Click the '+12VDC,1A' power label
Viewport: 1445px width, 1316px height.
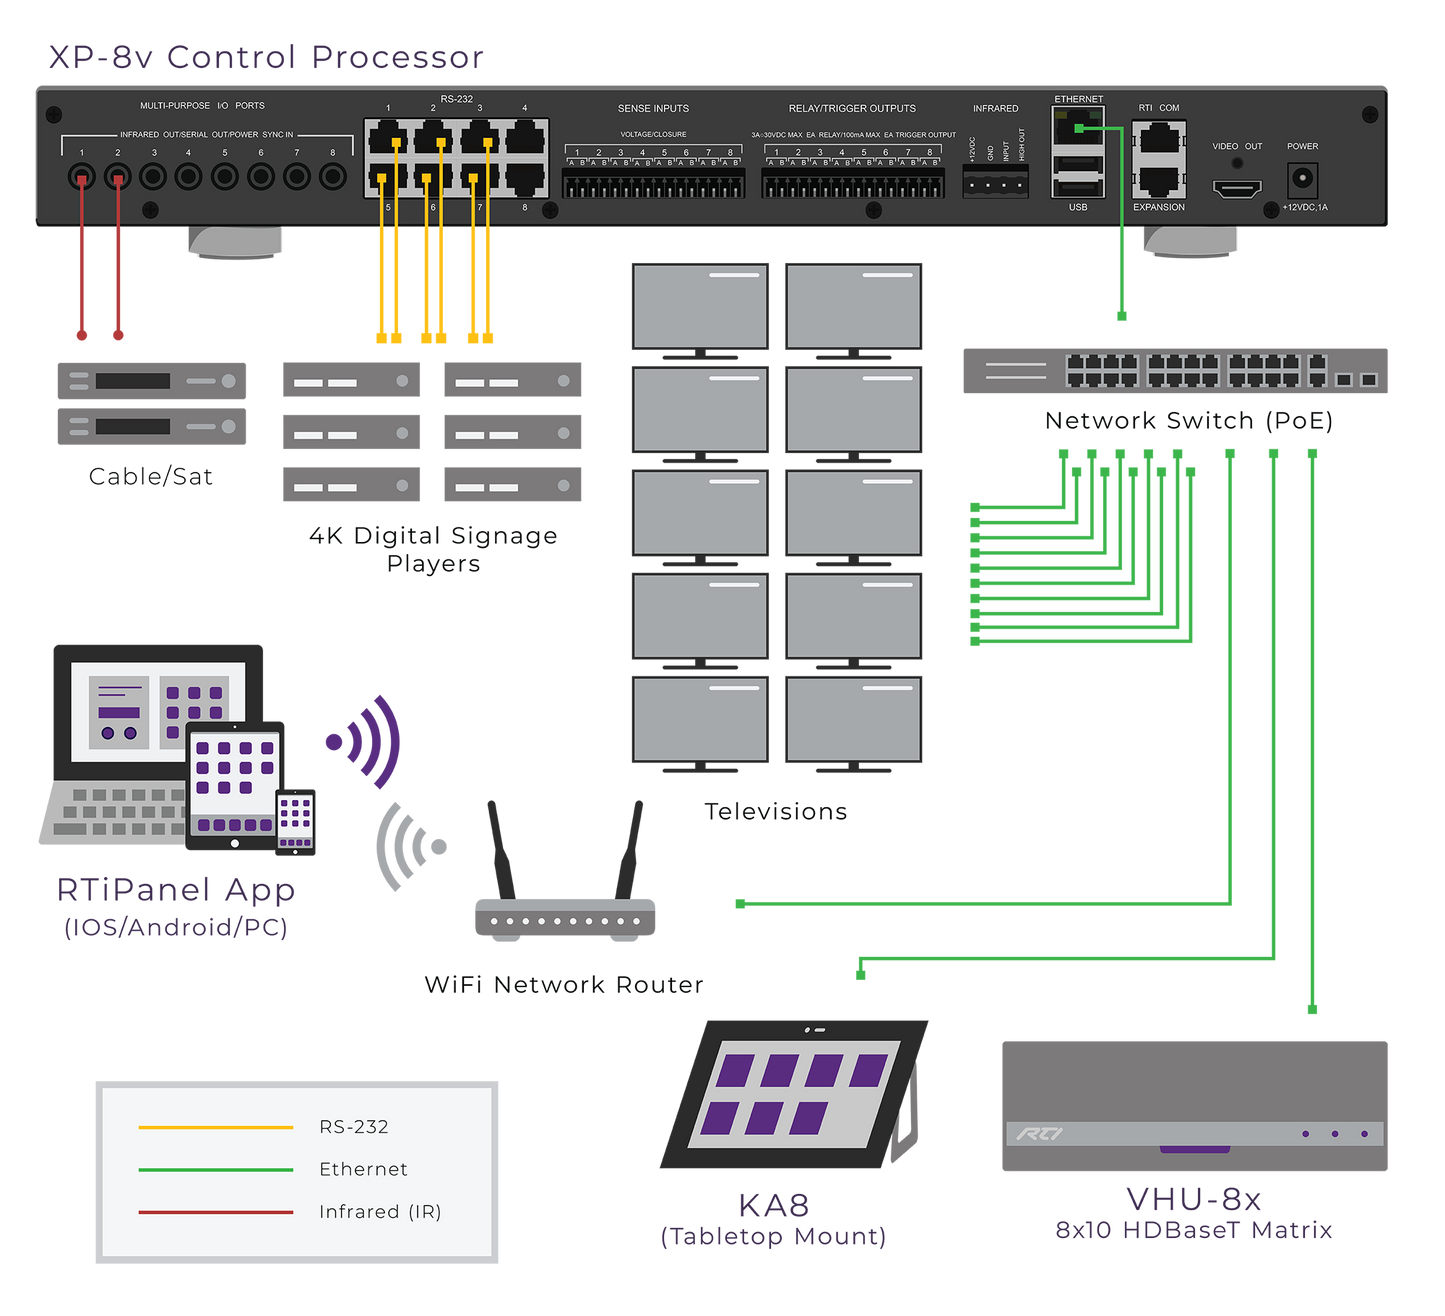(1305, 207)
